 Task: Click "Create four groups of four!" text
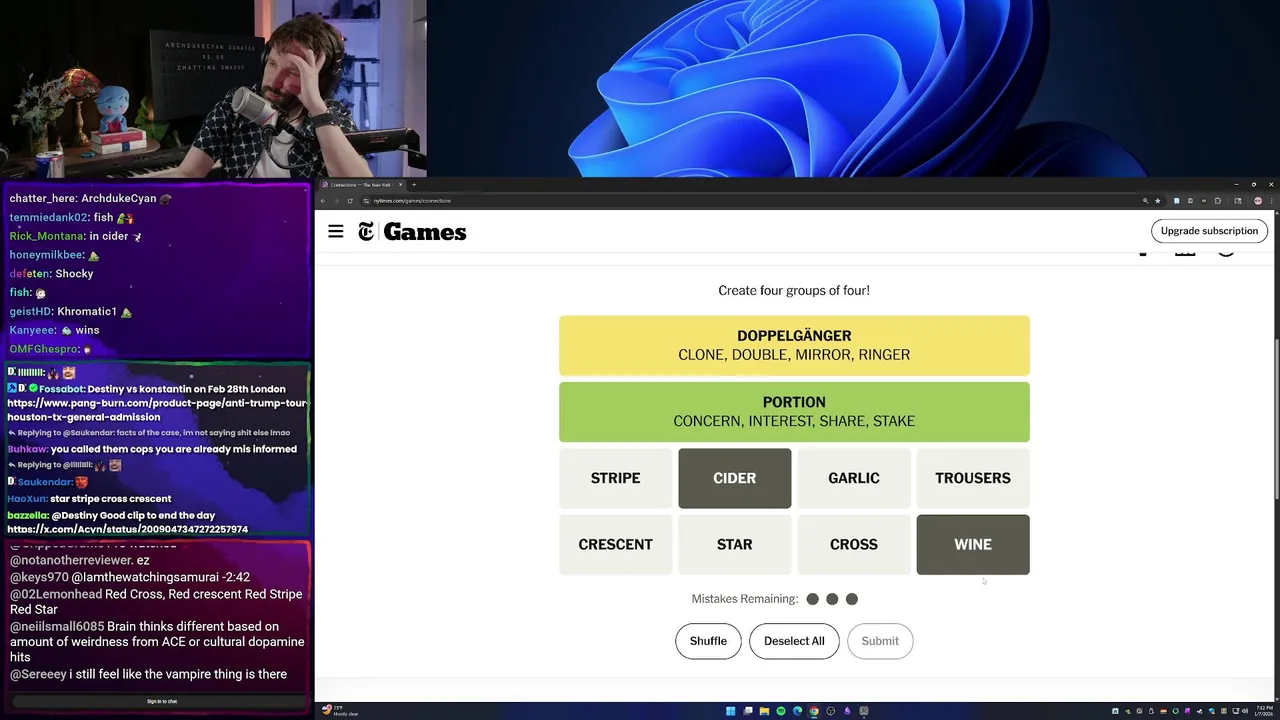coord(794,290)
